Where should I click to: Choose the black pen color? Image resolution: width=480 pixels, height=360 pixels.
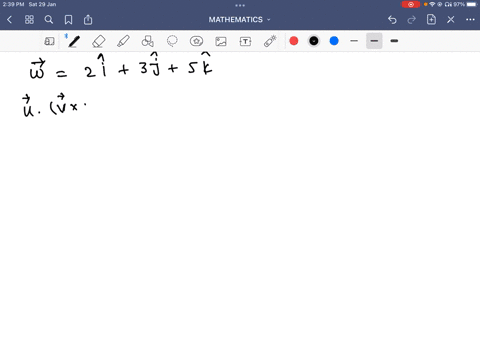(x=314, y=41)
